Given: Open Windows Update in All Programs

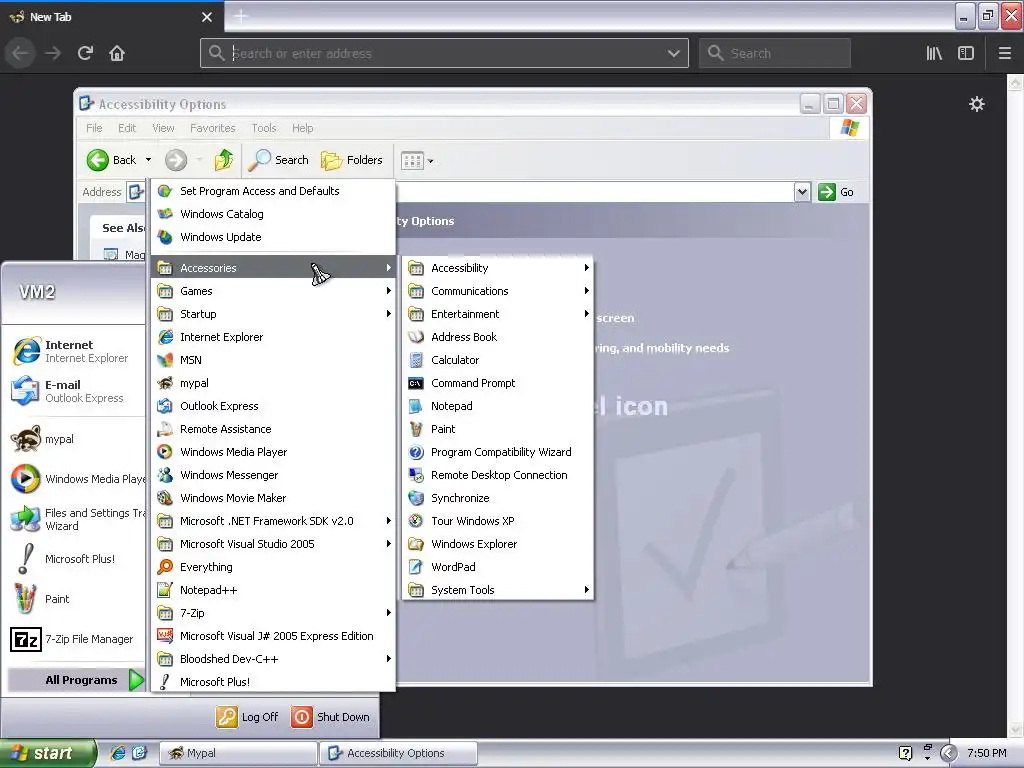Looking at the screenshot, I should point(273,237).
